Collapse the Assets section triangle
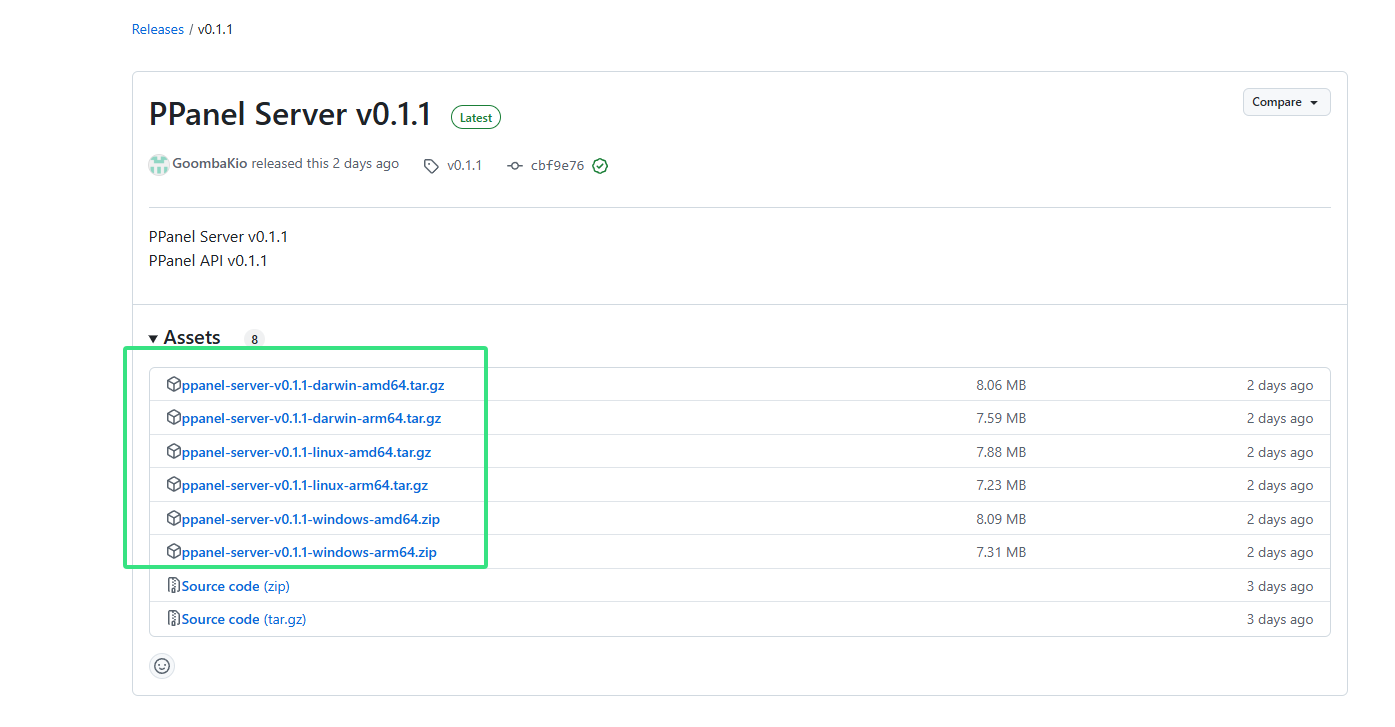This screenshot has width=1395, height=727. click(153, 339)
